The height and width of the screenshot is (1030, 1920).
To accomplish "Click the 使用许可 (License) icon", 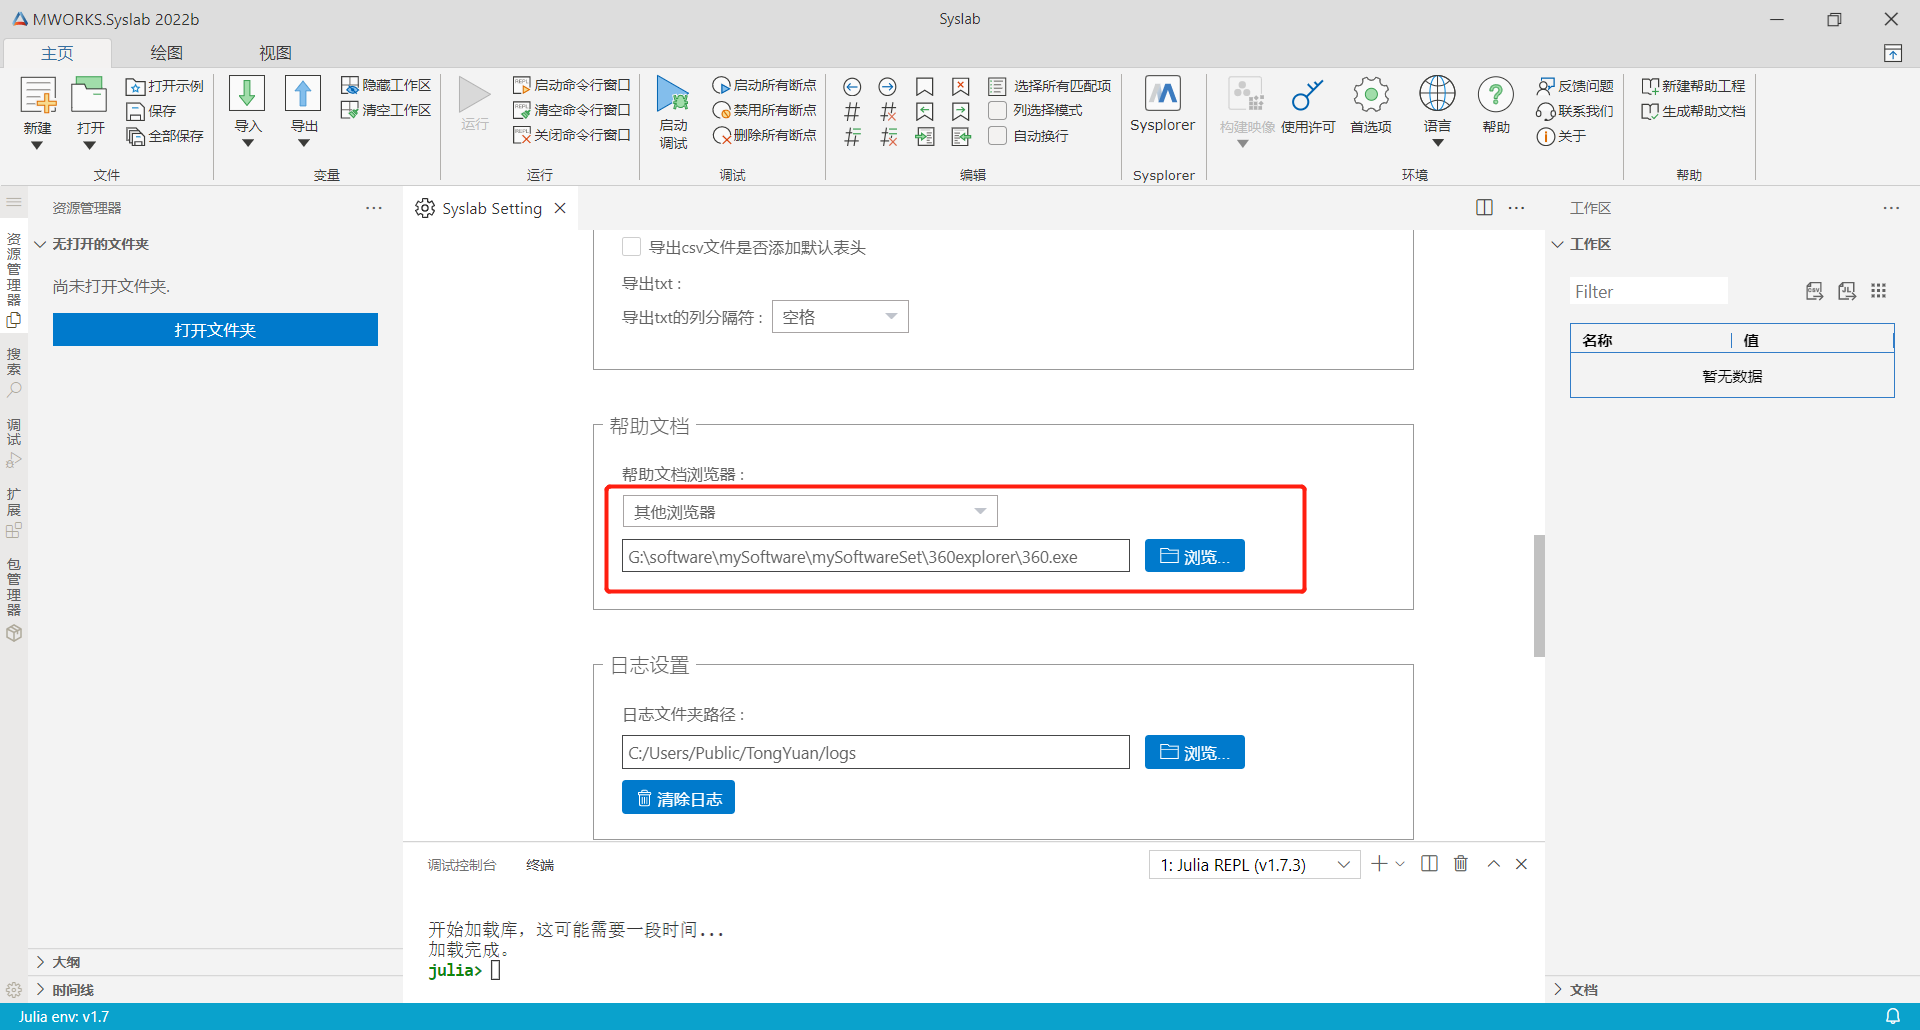I will [1307, 95].
